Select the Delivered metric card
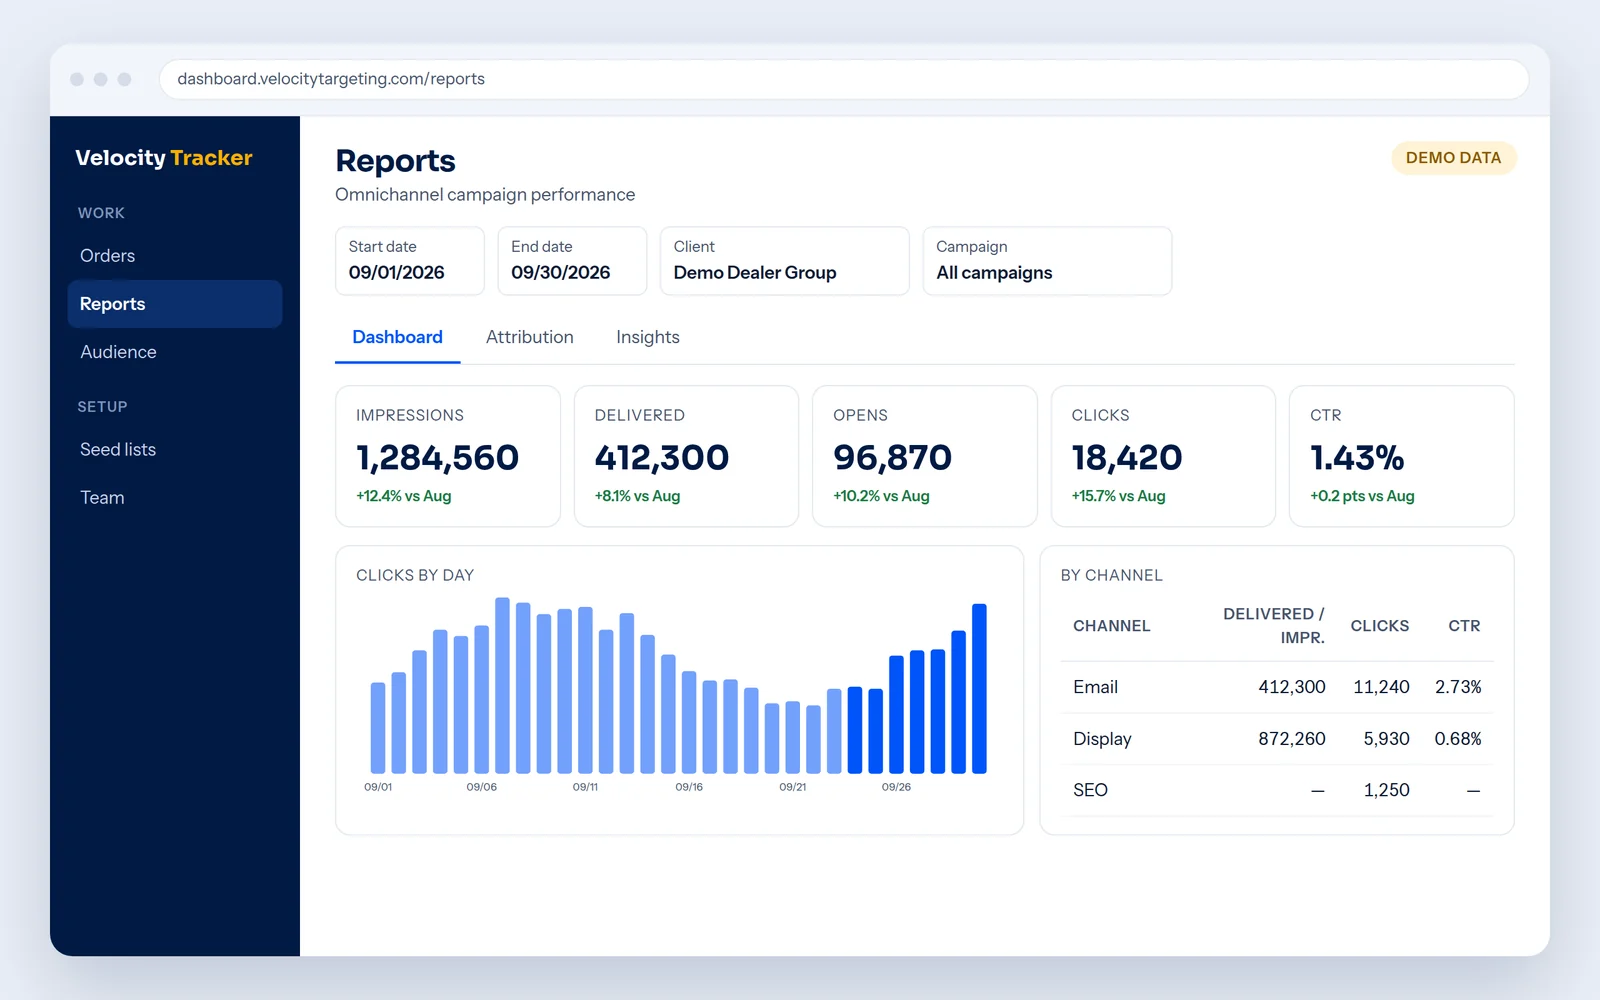Screen dimensions: 1600x1000 (x=686, y=456)
